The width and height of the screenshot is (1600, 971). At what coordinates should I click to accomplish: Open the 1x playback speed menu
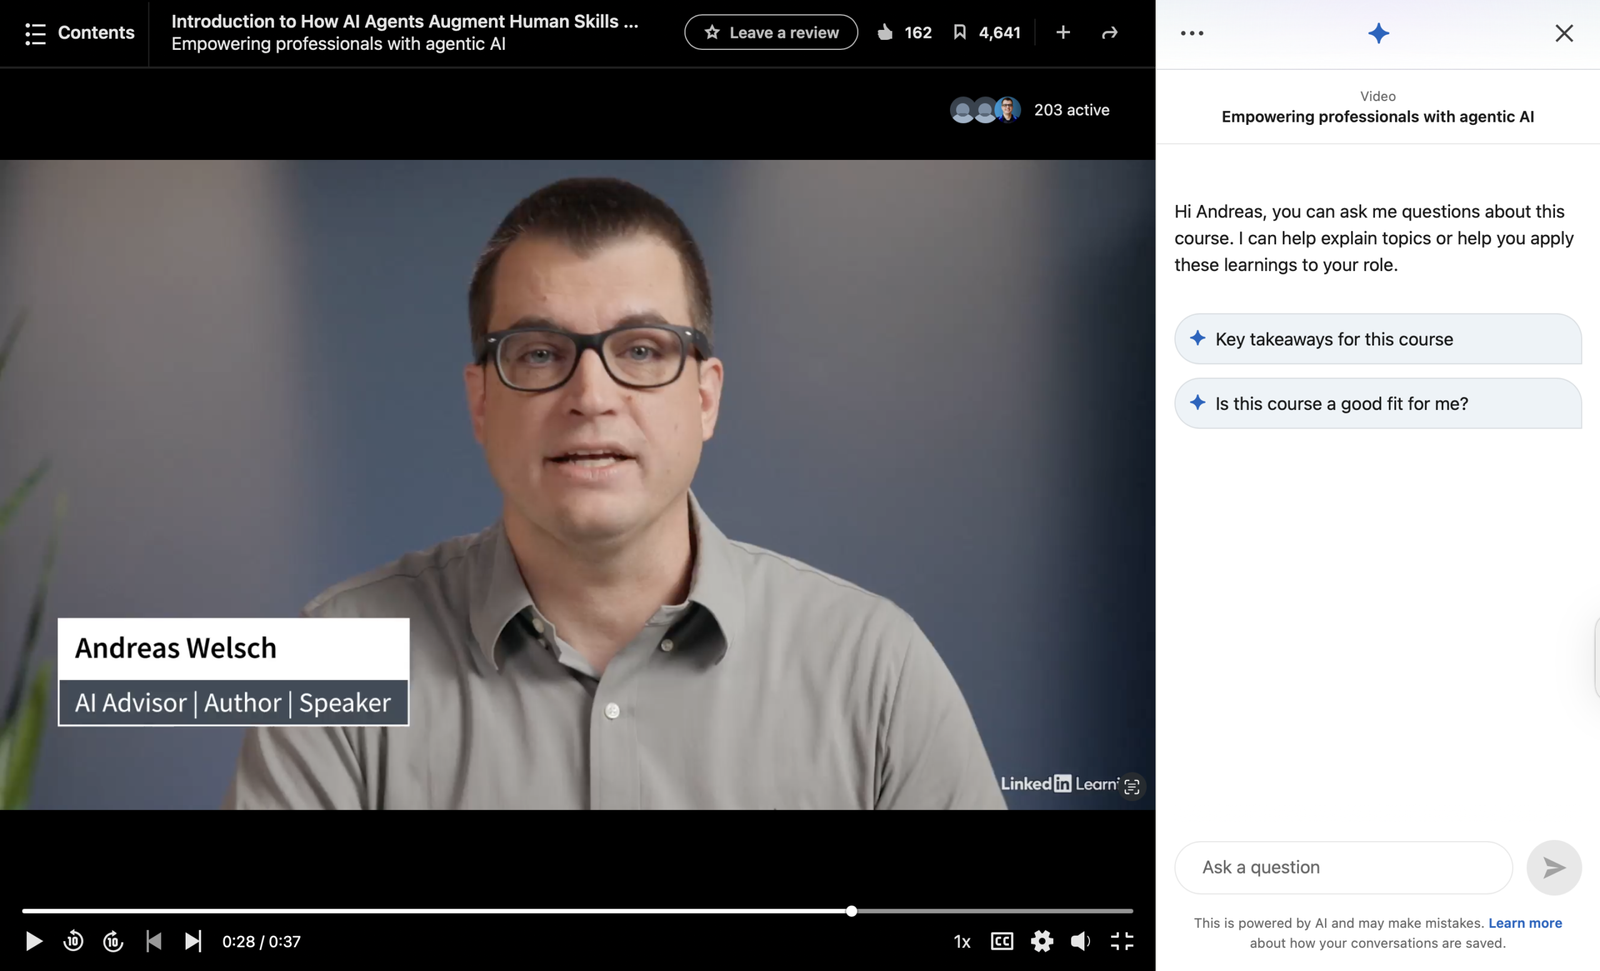pos(962,941)
